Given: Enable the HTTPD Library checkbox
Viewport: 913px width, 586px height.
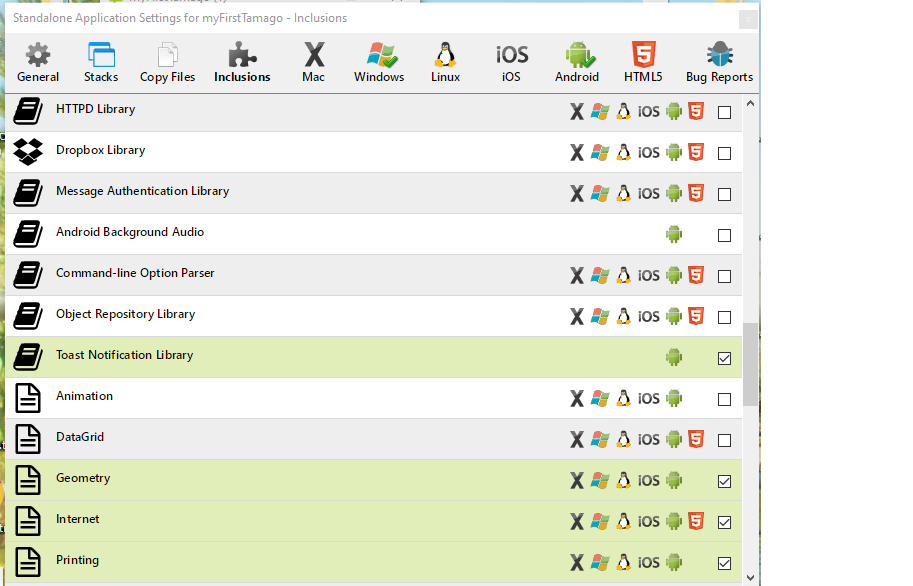Looking at the screenshot, I should (724, 113).
